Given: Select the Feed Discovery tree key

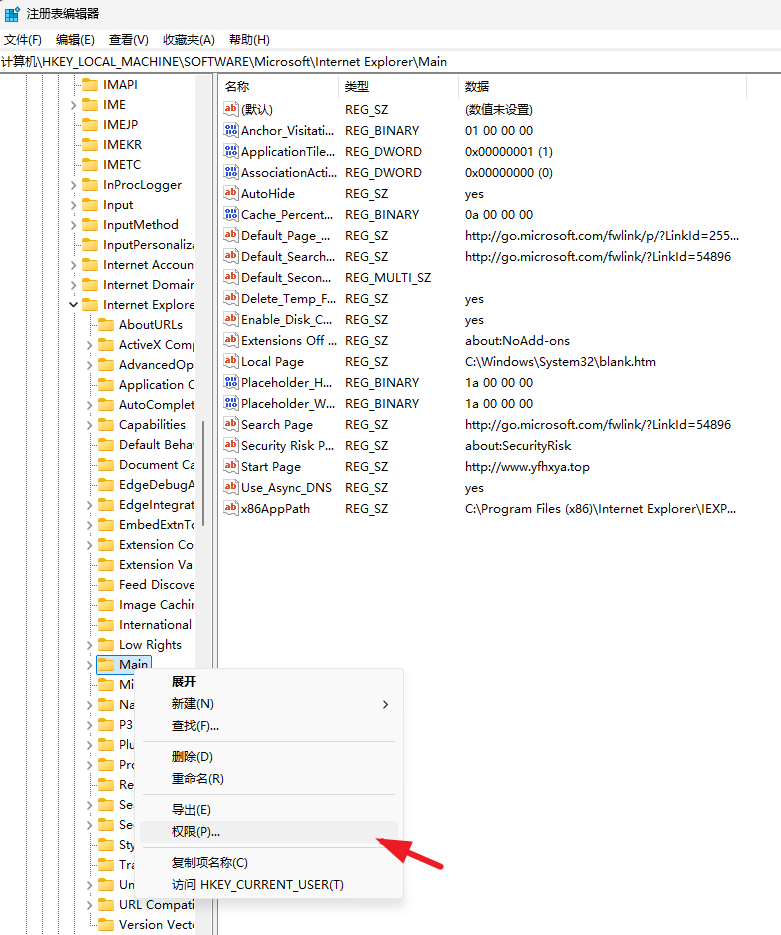Looking at the screenshot, I should [156, 585].
